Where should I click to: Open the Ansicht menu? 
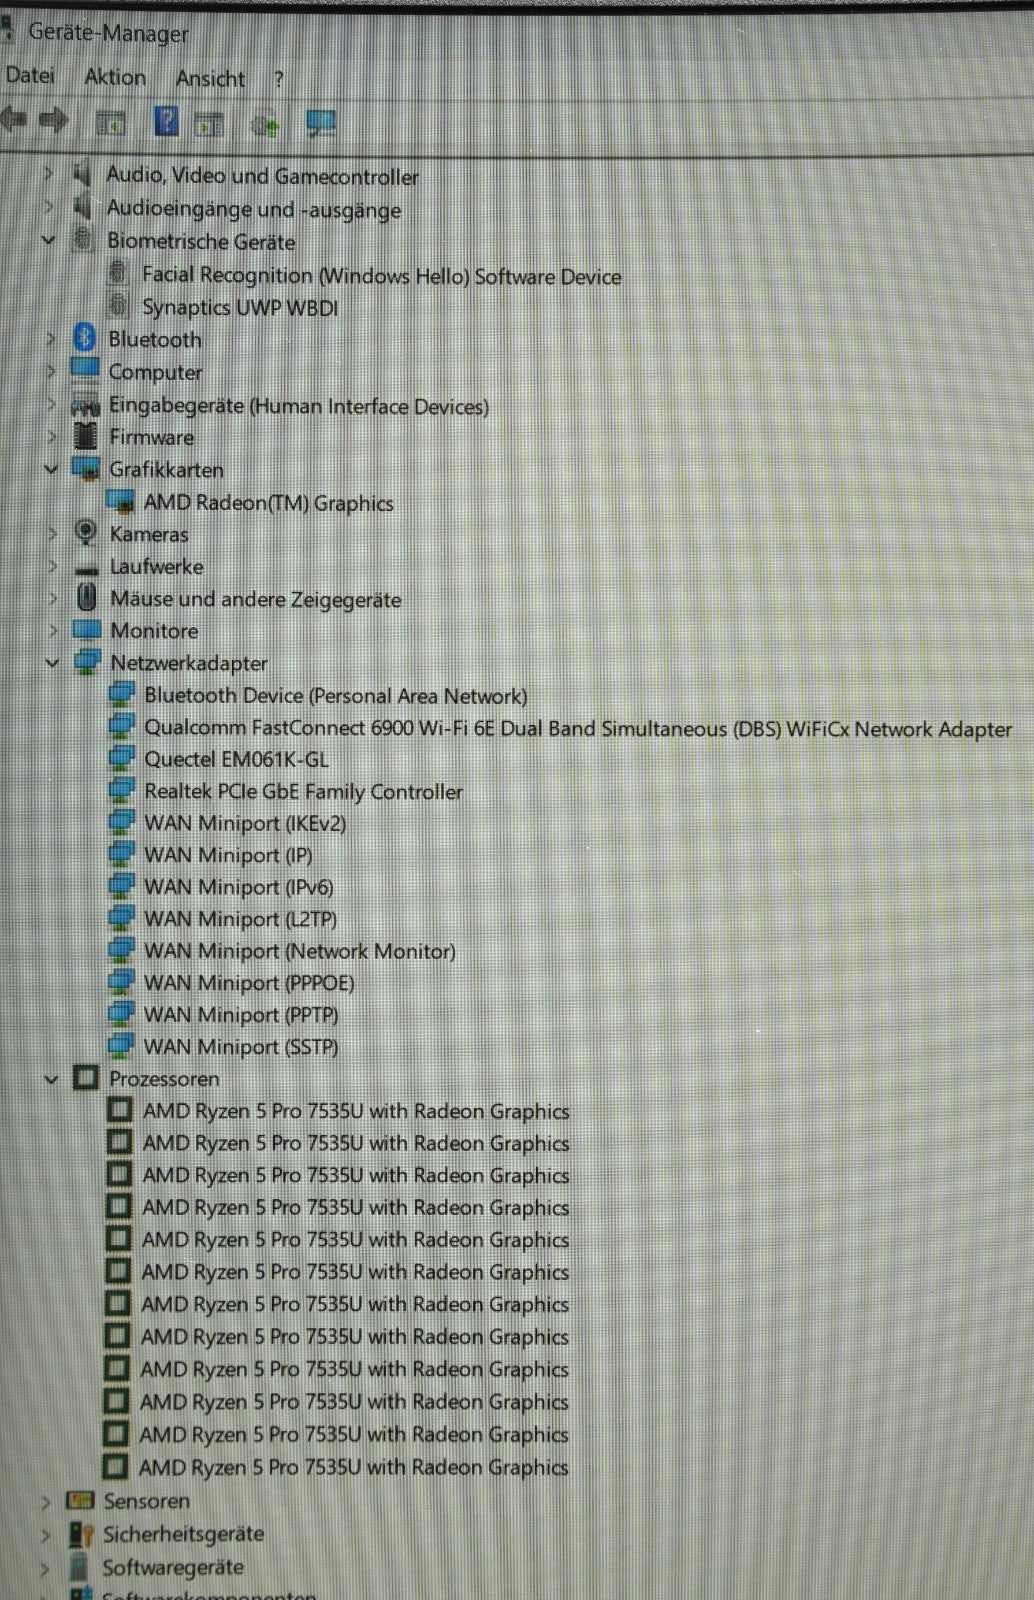(x=210, y=78)
